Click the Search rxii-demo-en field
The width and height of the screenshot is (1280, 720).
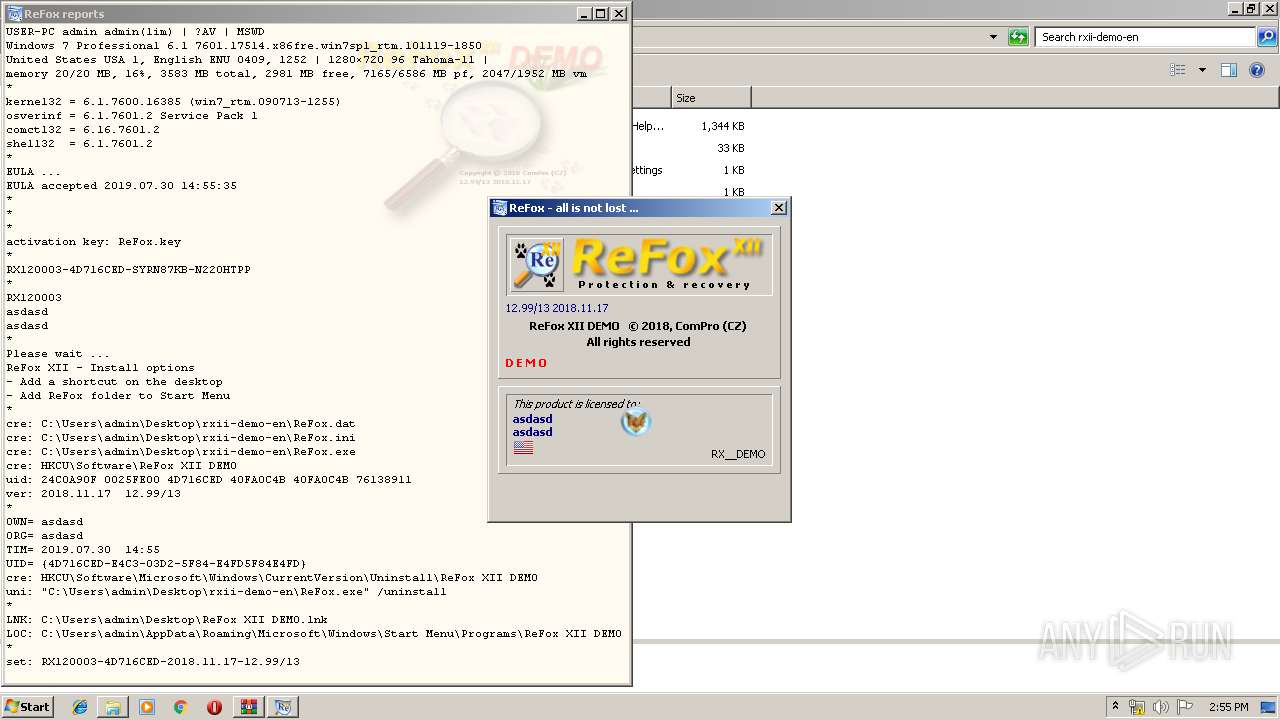click(x=1145, y=37)
